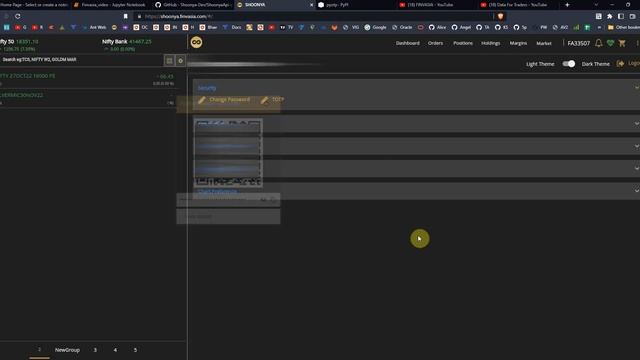Viewport: 640px width, 360px height.
Task: Open the Orders menu
Action: point(435,43)
